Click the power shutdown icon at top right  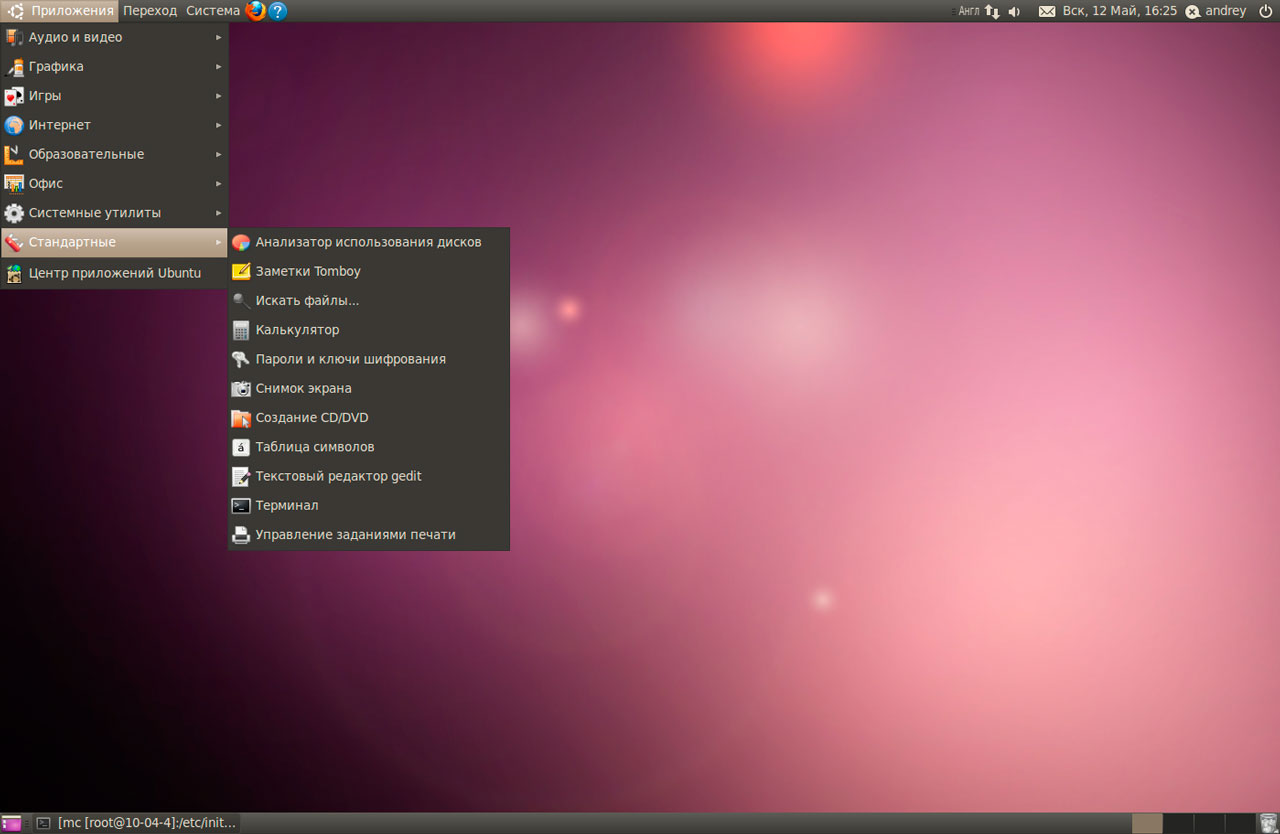coord(1265,11)
